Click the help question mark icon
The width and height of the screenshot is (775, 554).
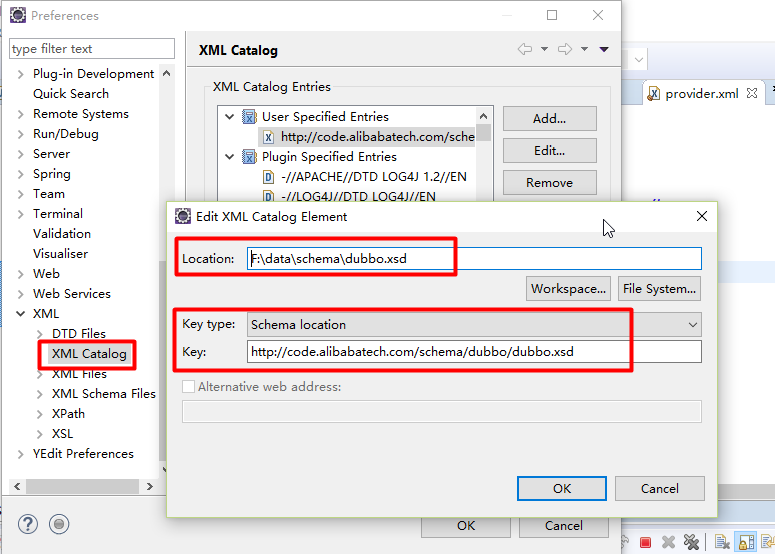[28, 524]
